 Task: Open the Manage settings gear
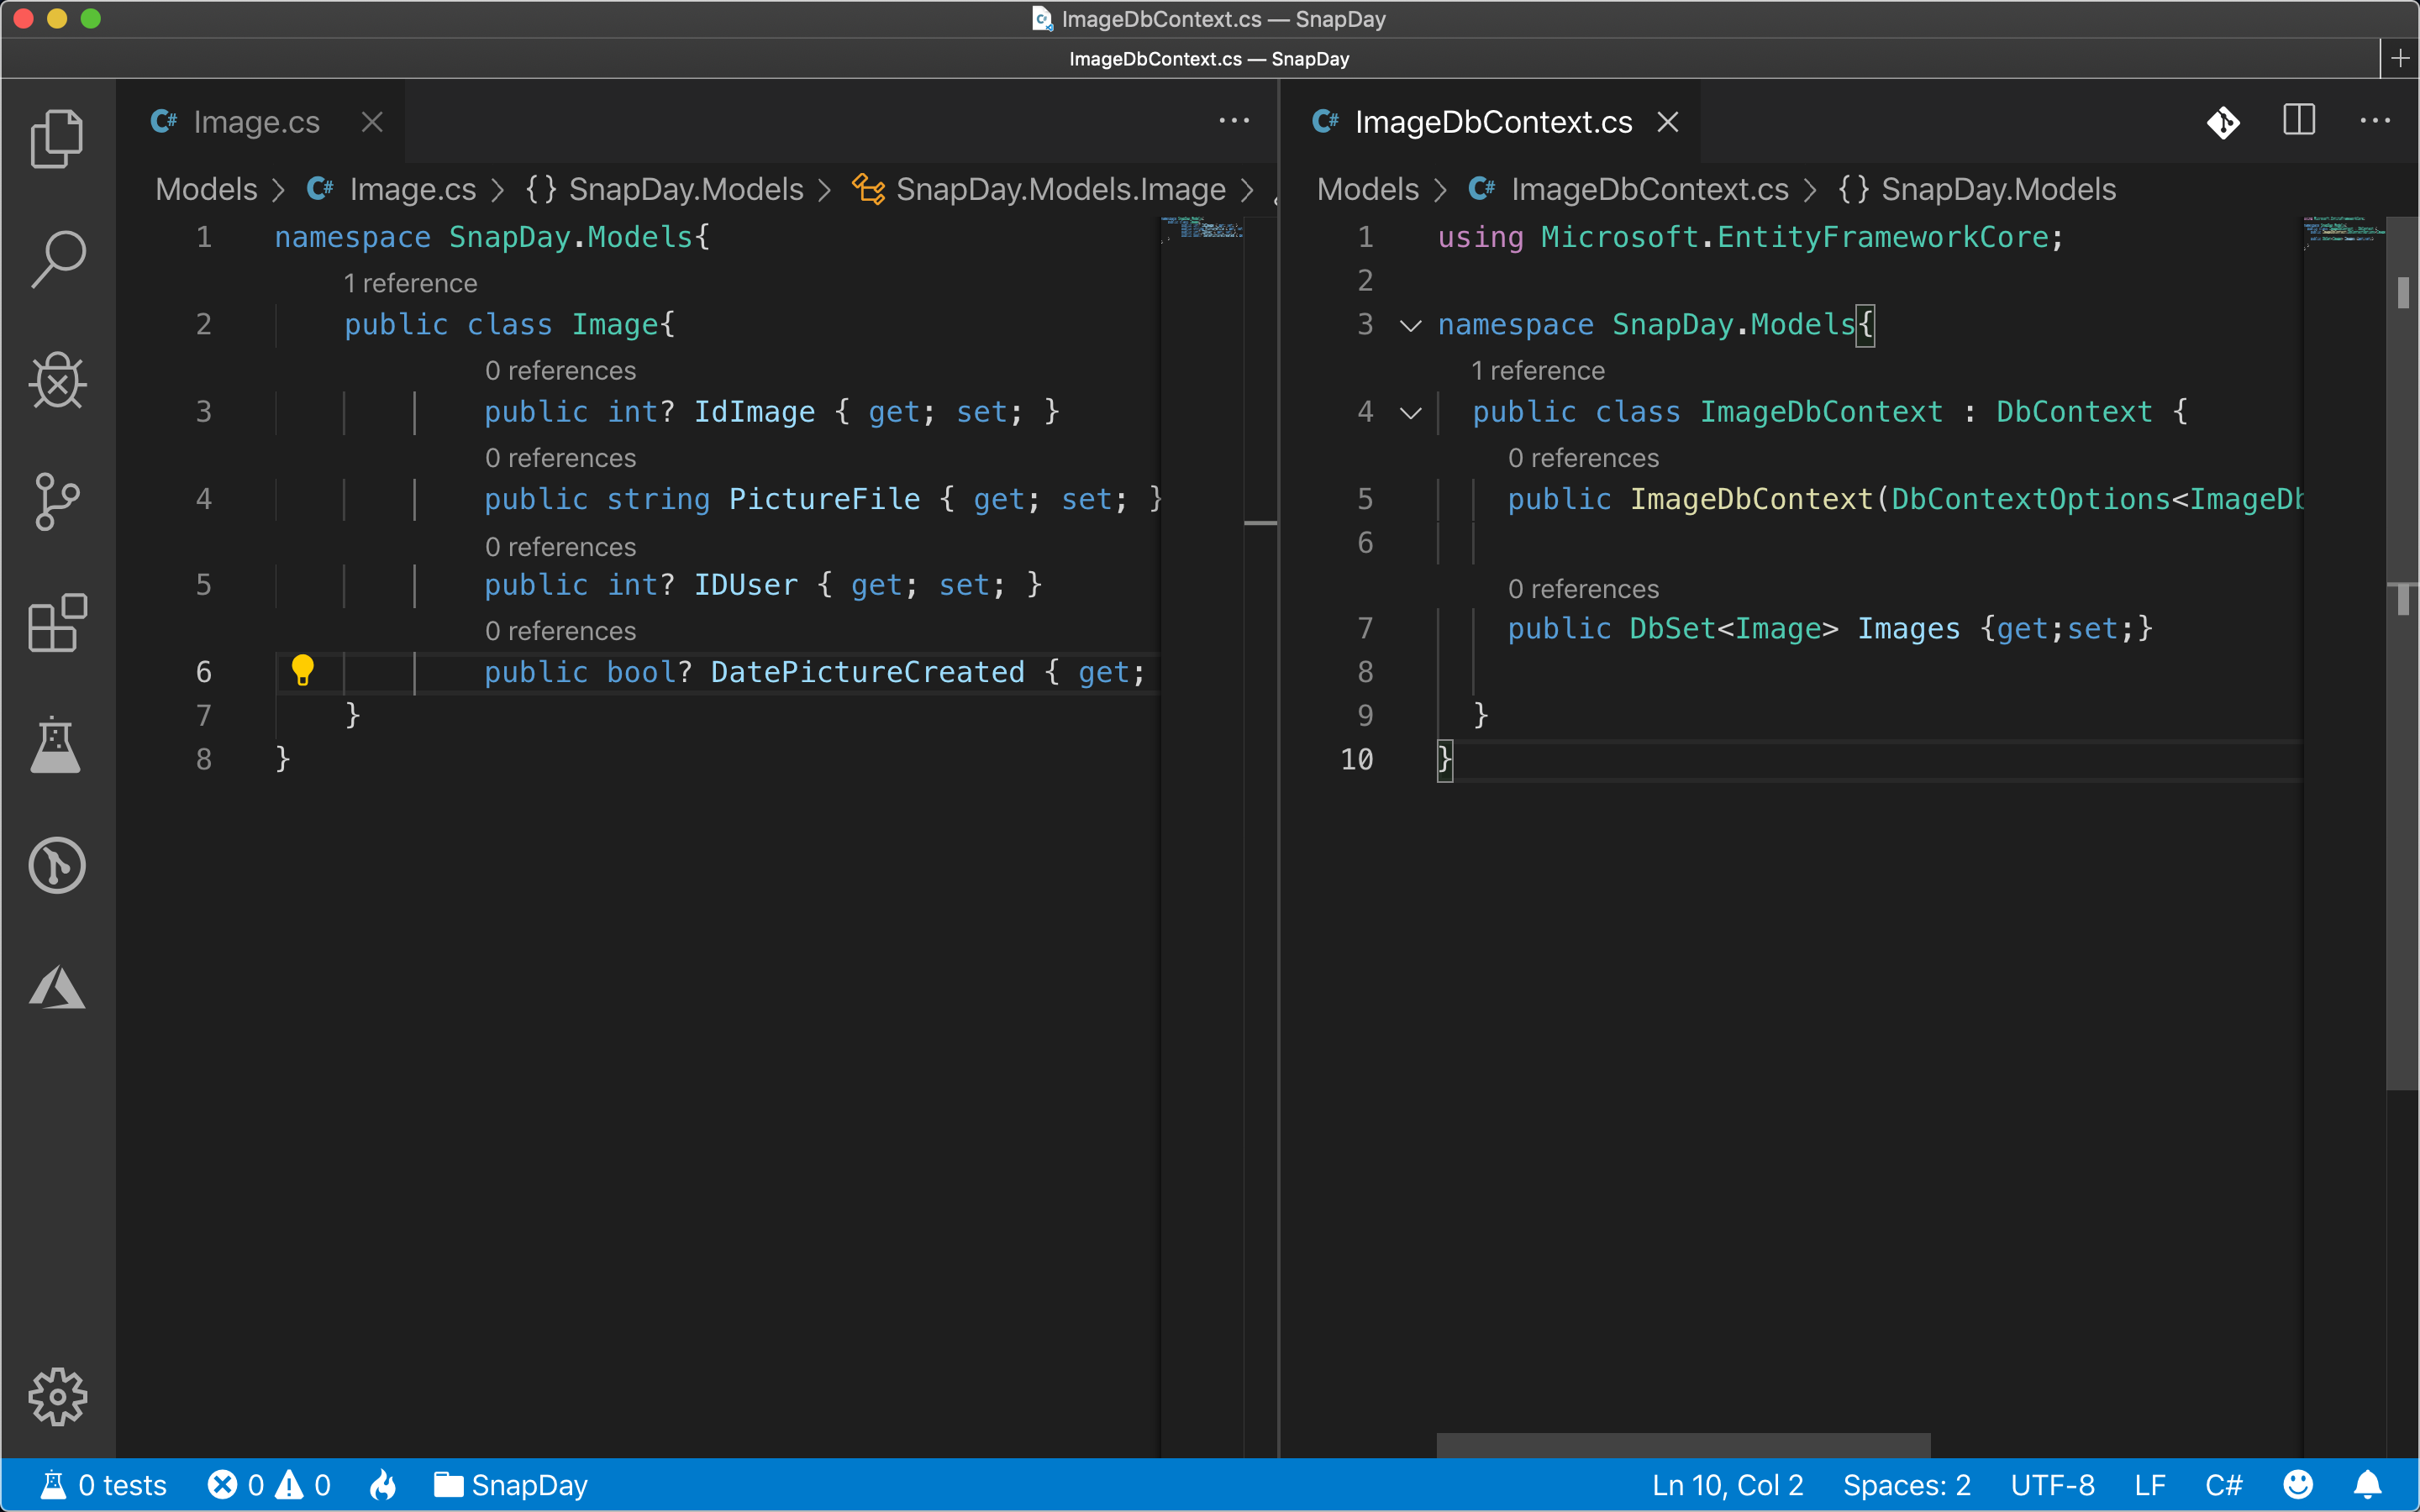click(57, 1397)
